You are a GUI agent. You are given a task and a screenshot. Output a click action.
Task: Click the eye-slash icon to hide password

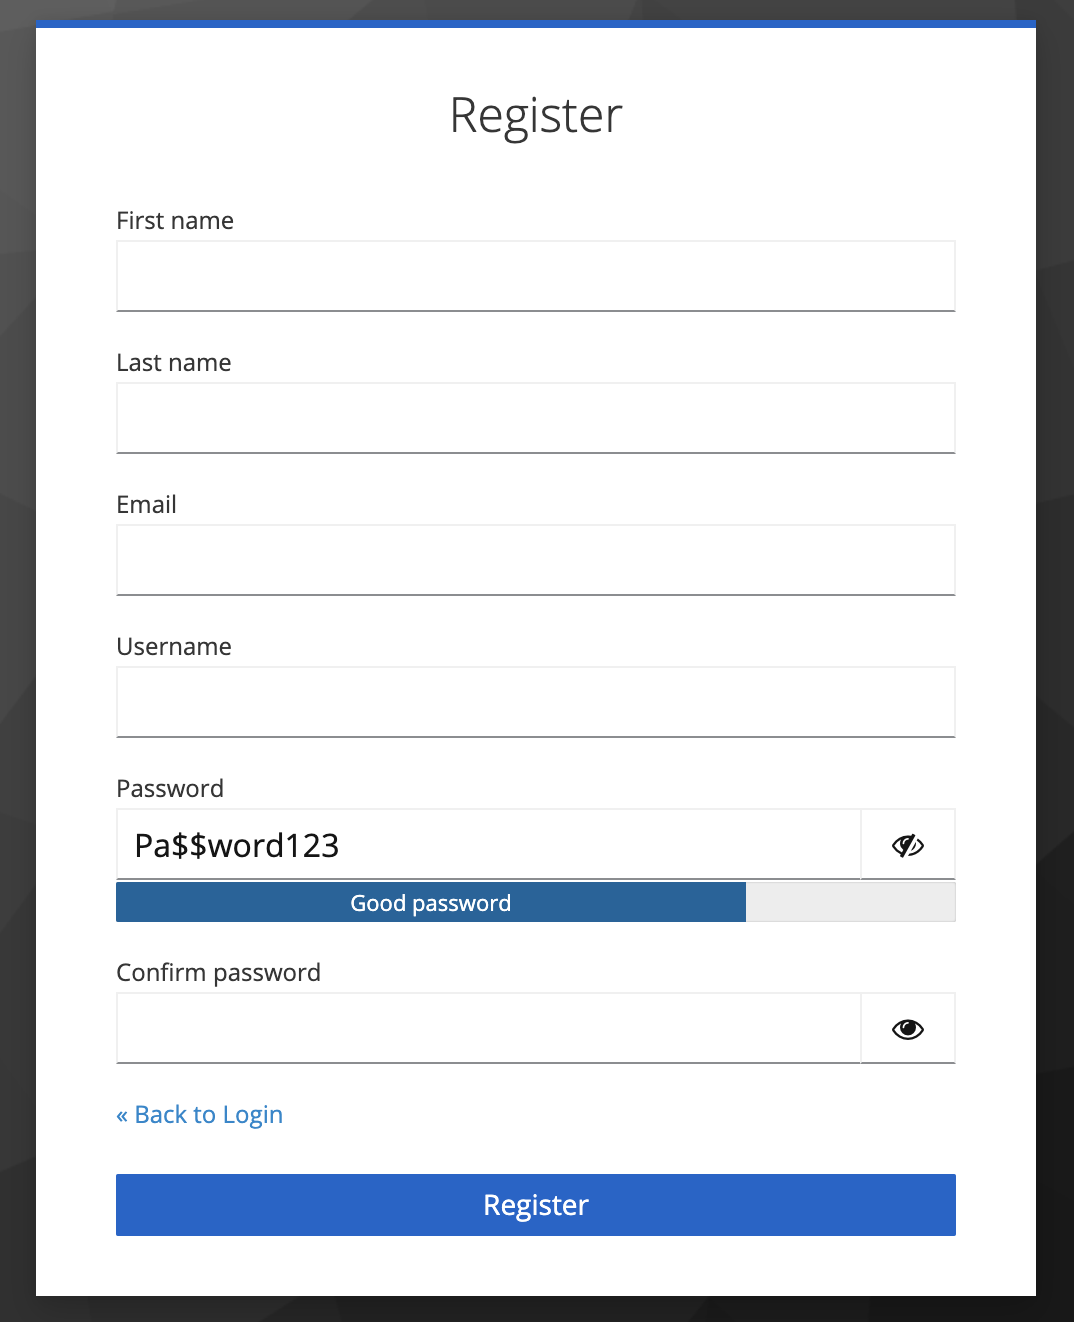coord(907,845)
